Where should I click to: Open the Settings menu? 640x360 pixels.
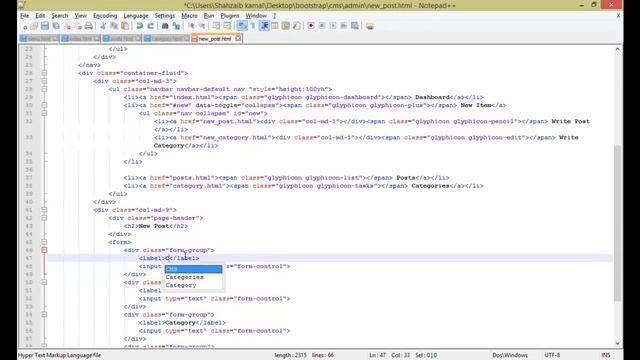click(x=164, y=16)
